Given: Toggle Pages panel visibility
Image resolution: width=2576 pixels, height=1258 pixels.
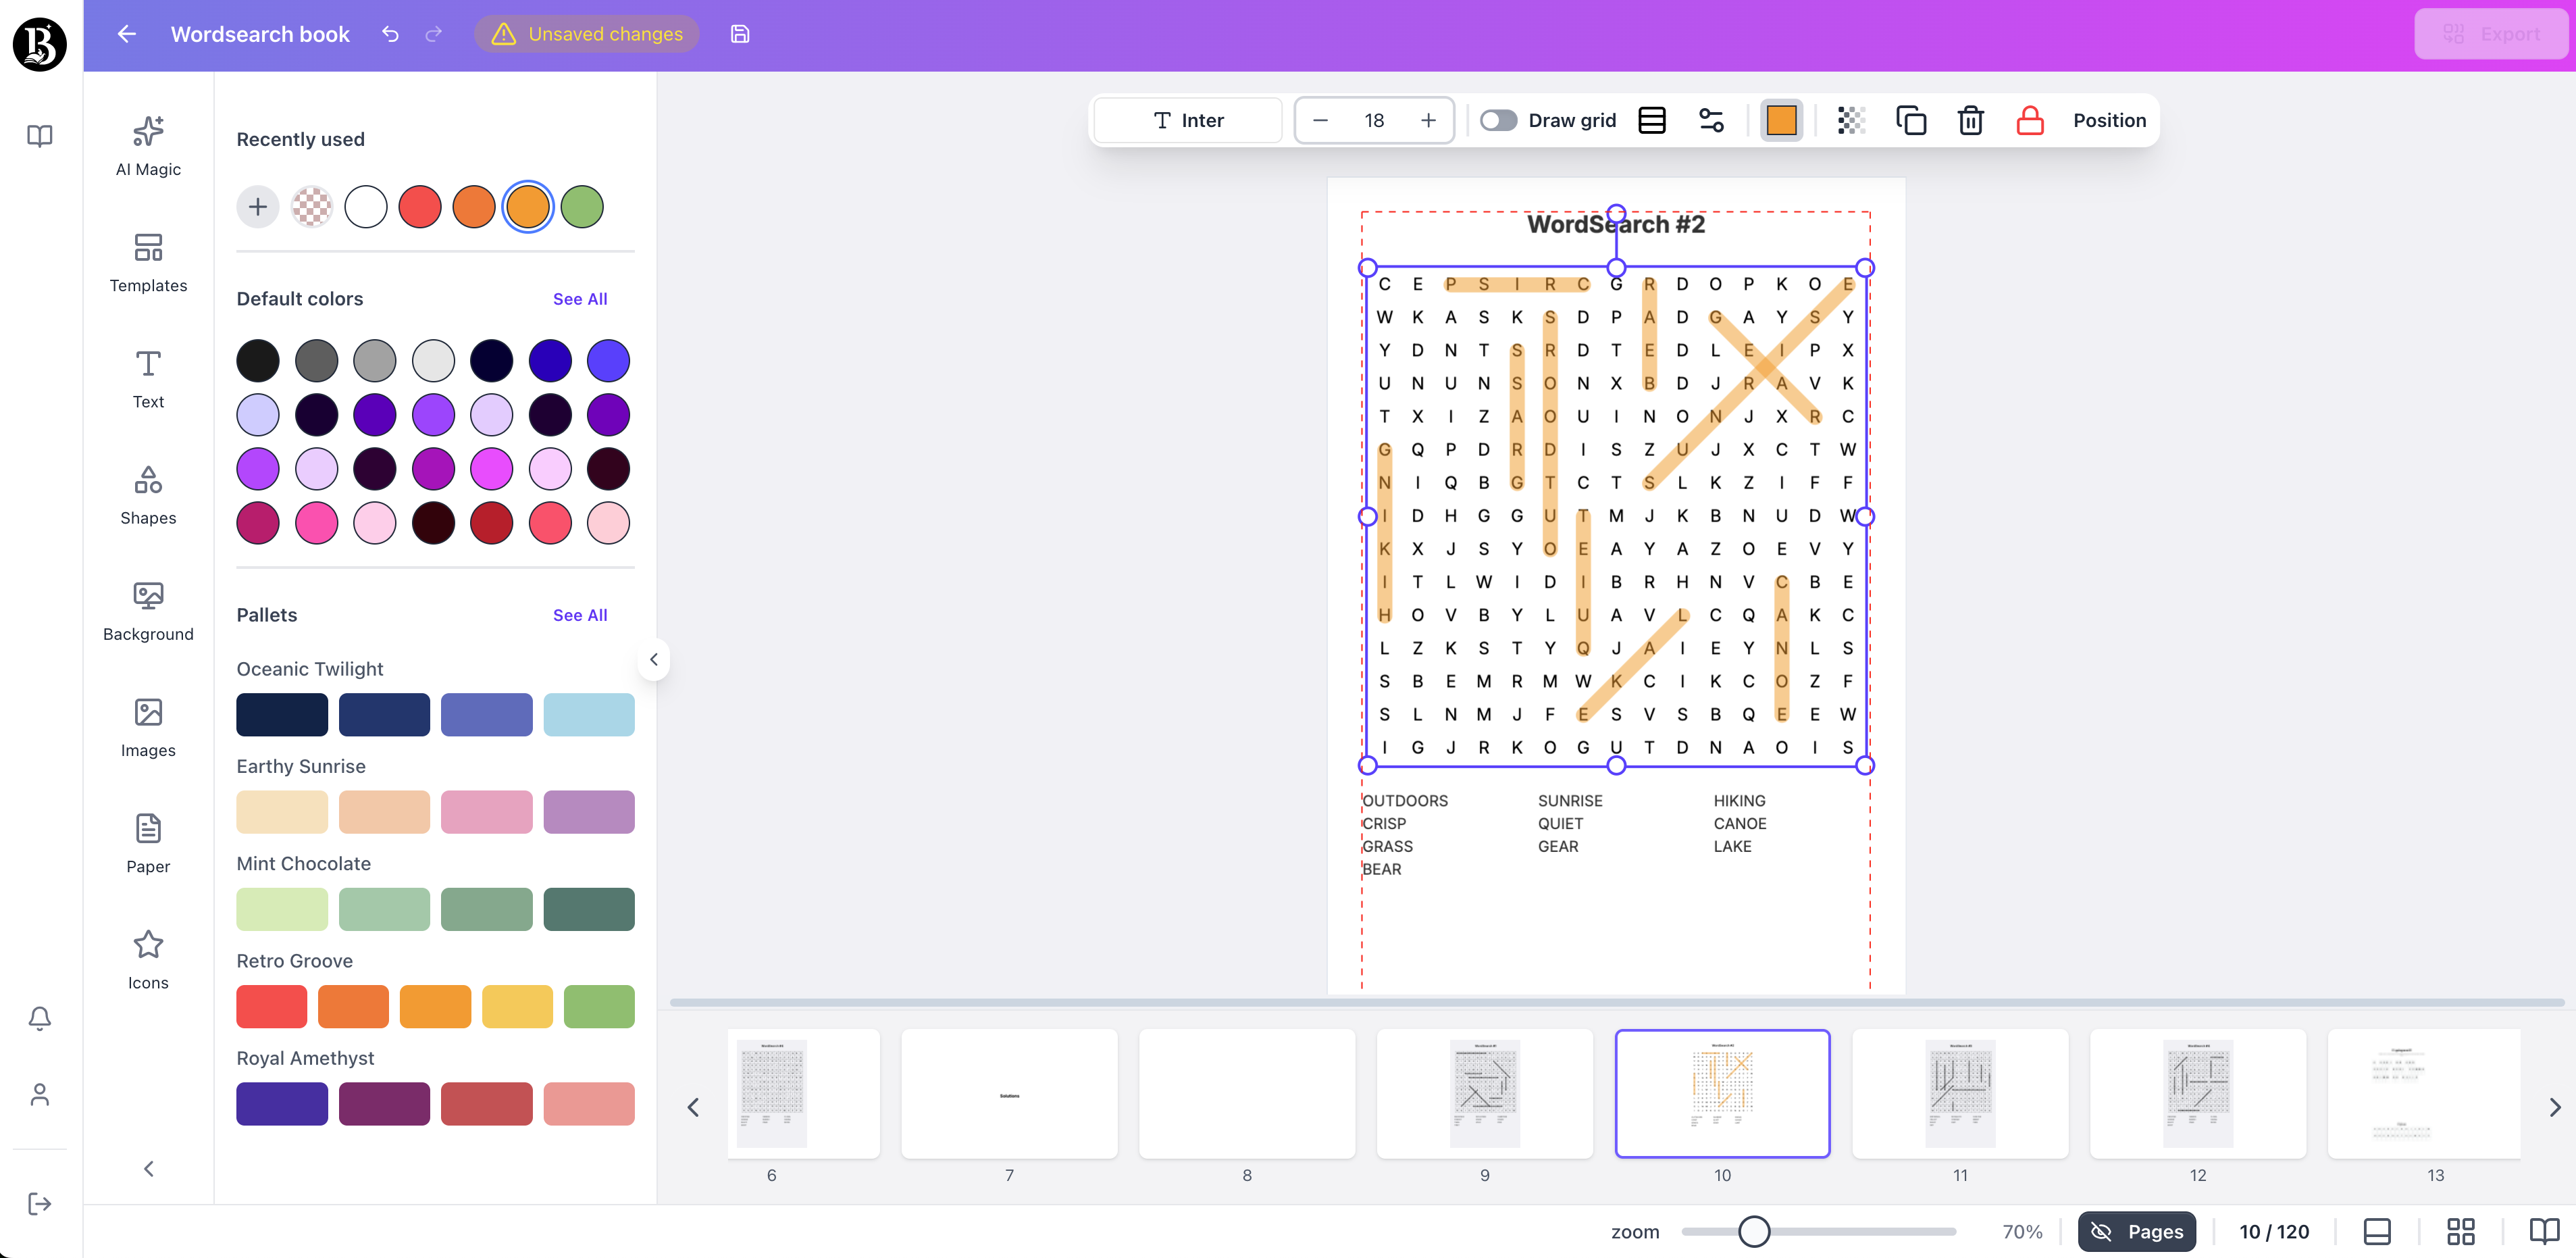Looking at the screenshot, I should point(2137,1231).
